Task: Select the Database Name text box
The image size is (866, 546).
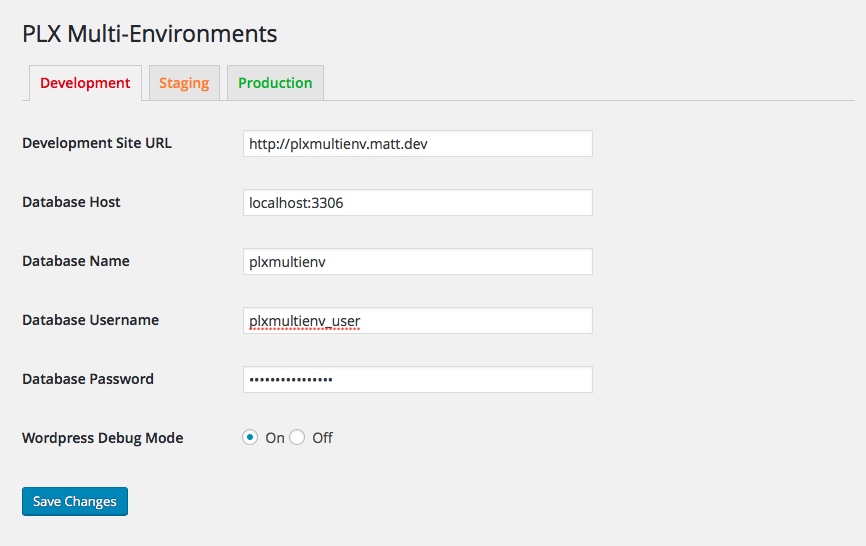Action: (x=418, y=262)
